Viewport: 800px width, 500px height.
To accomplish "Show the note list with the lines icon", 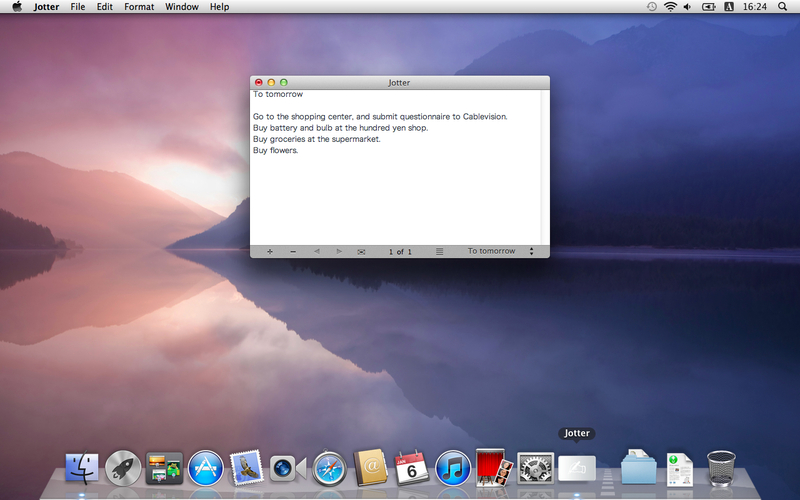I will (439, 252).
